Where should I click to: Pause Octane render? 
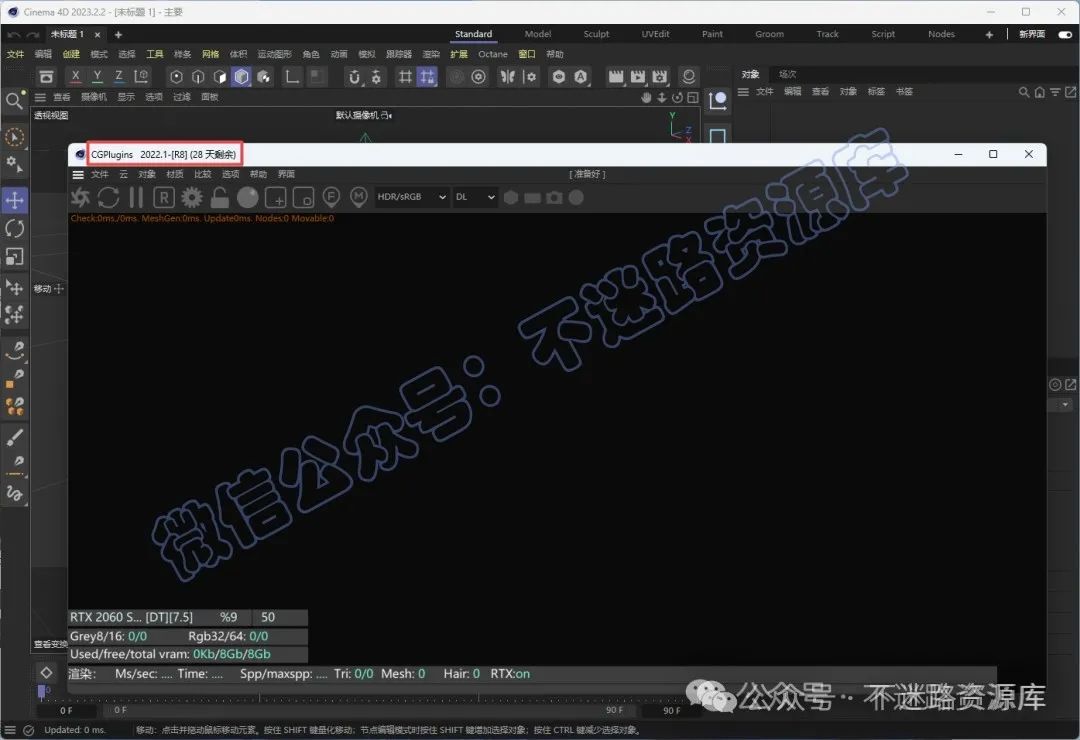[x=136, y=198]
